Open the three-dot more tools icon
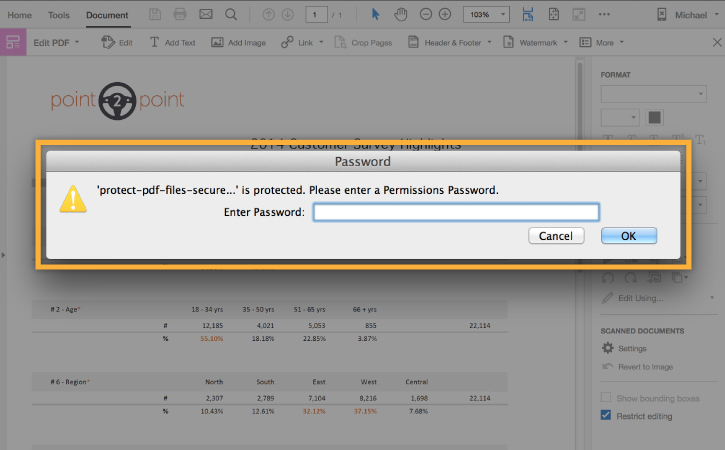725x450 pixels. tap(604, 14)
